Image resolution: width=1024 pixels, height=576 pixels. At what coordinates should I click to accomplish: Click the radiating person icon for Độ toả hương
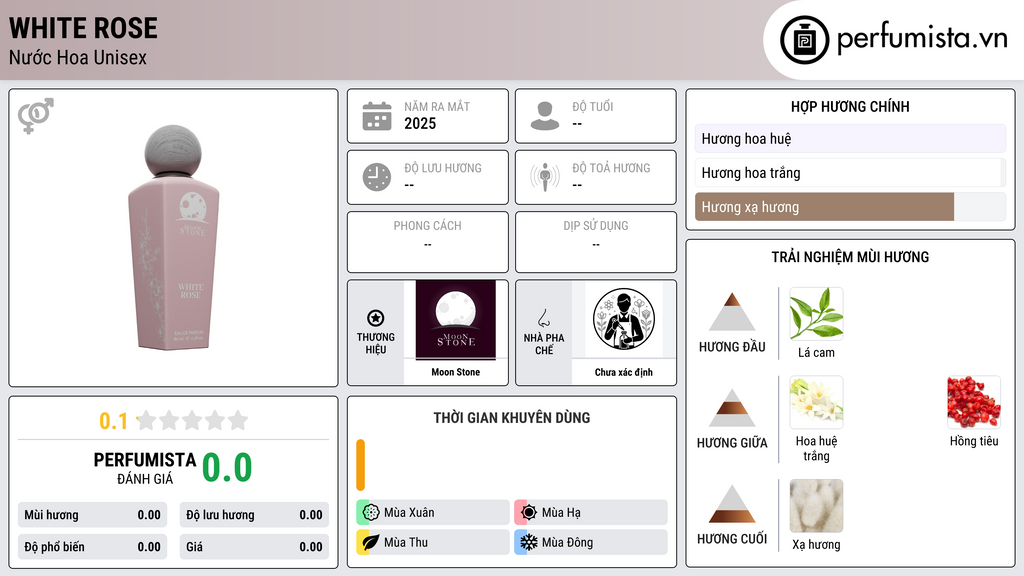click(x=545, y=177)
